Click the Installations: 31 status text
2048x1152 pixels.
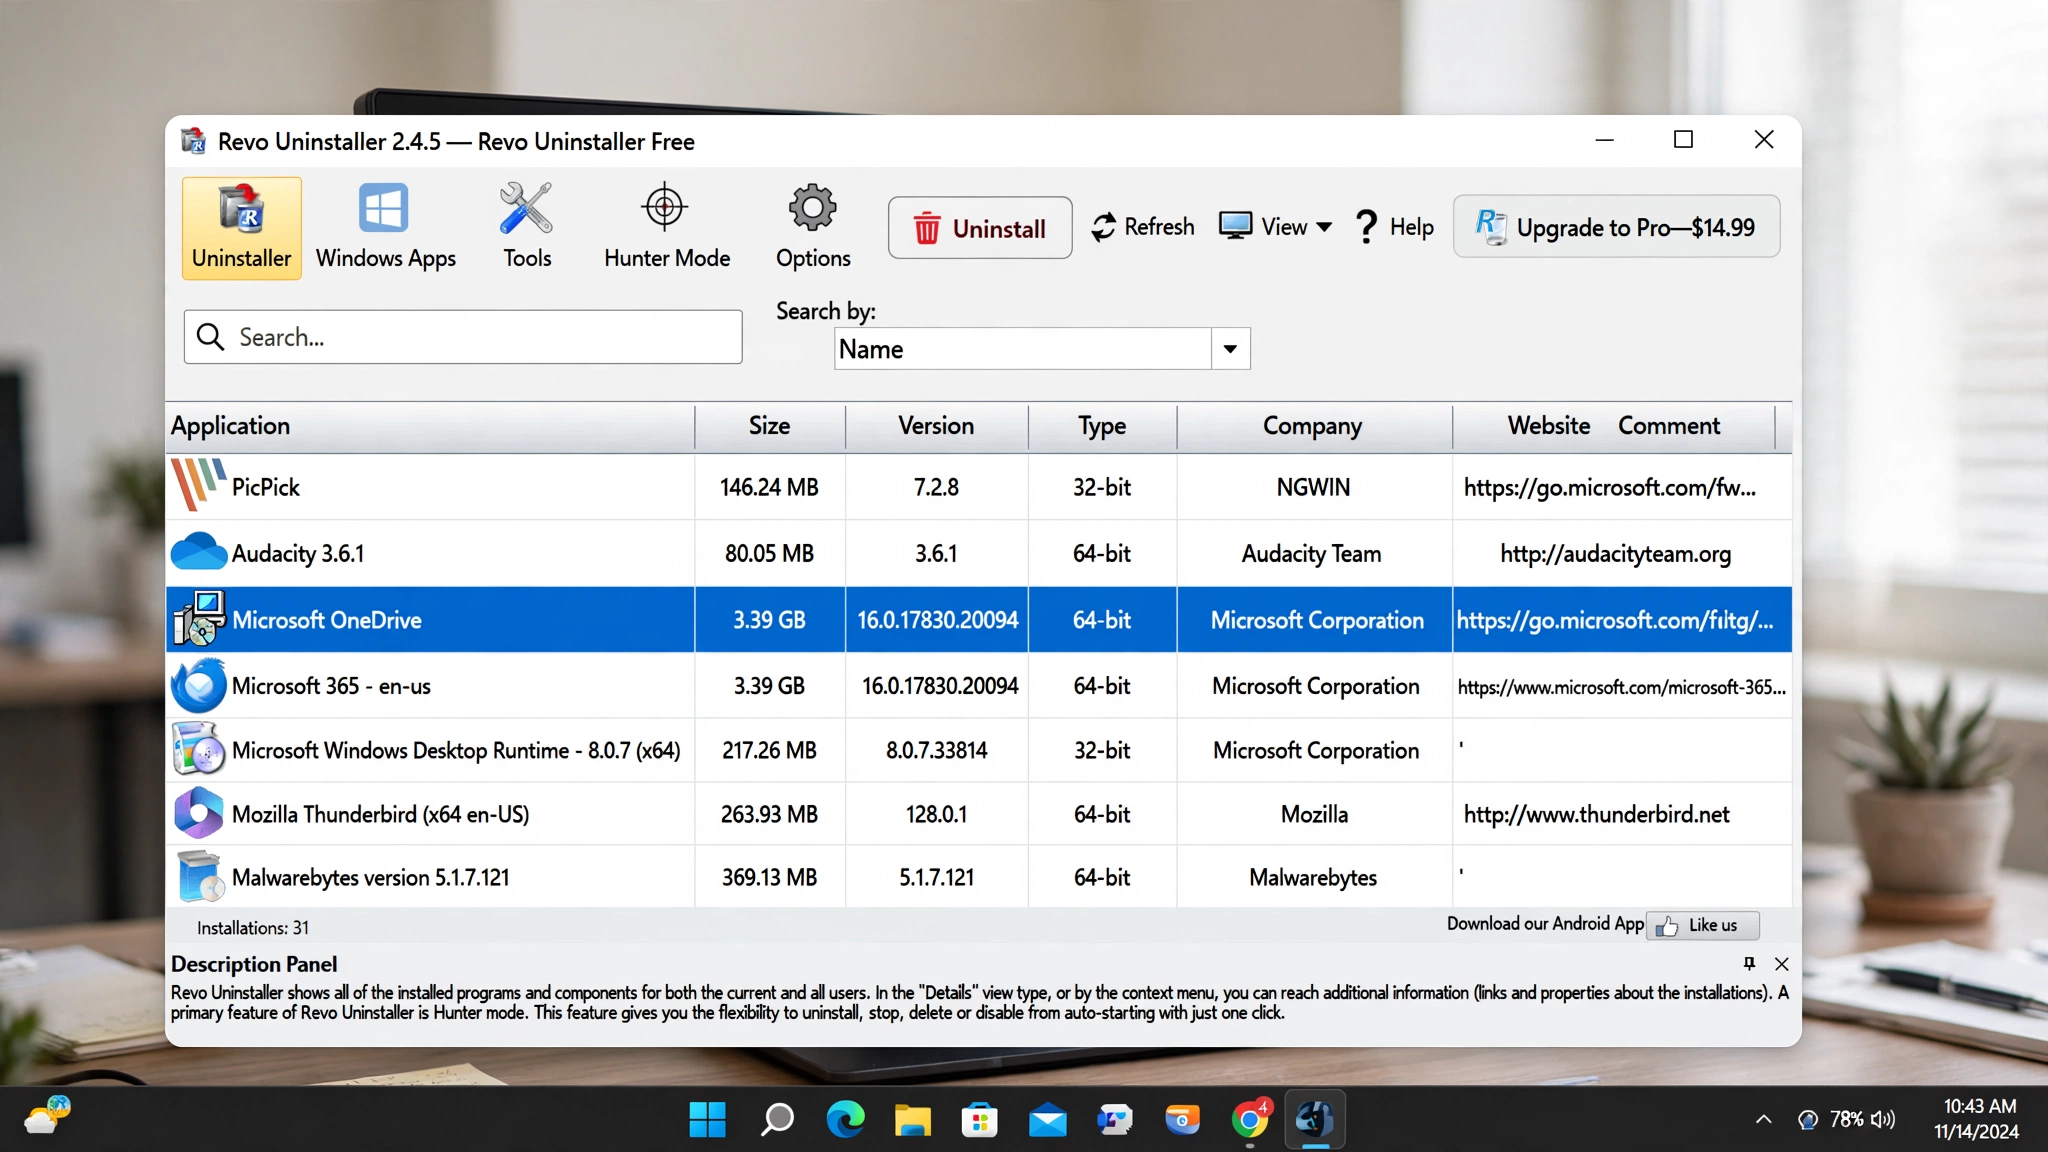coord(253,928)
